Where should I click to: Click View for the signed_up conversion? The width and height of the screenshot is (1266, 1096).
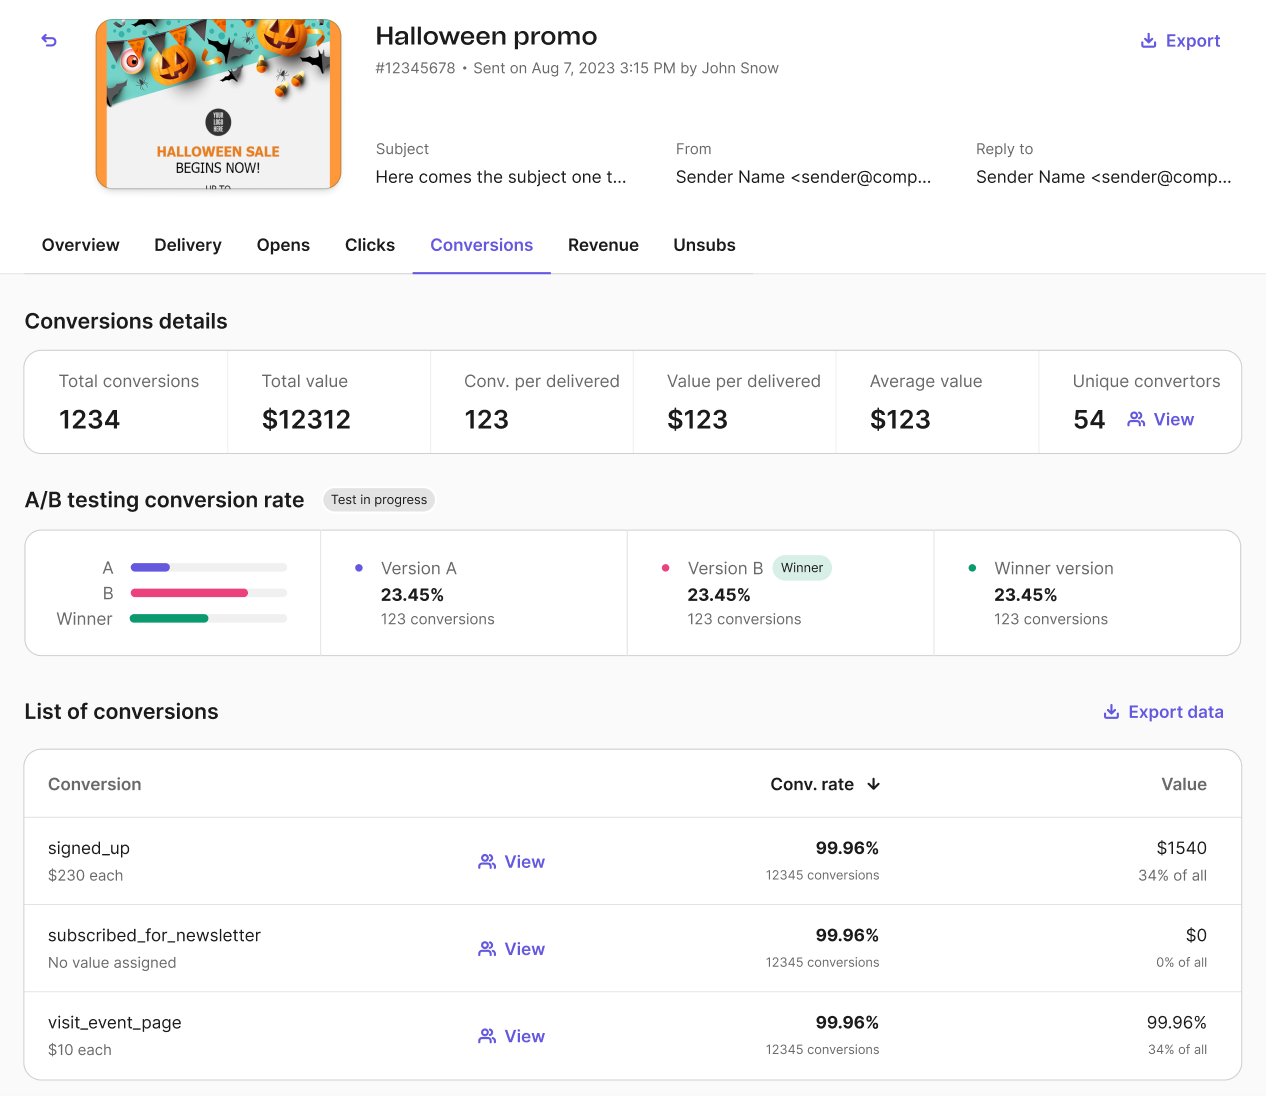525,861
